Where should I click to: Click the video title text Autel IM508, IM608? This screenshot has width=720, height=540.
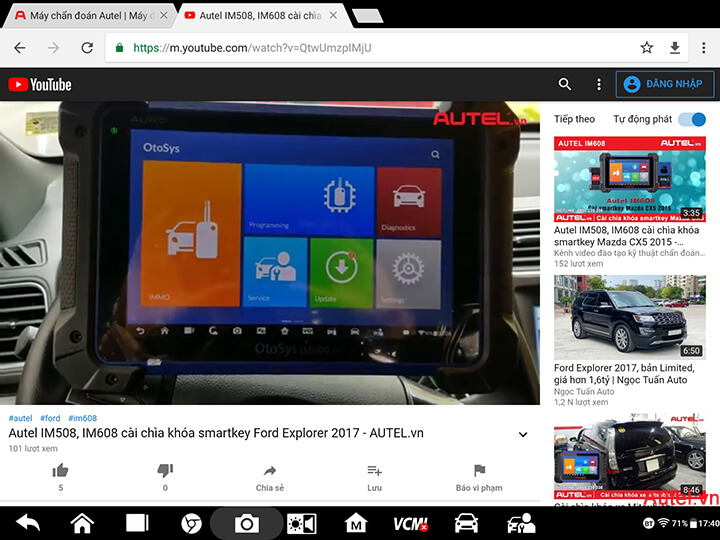216,433
